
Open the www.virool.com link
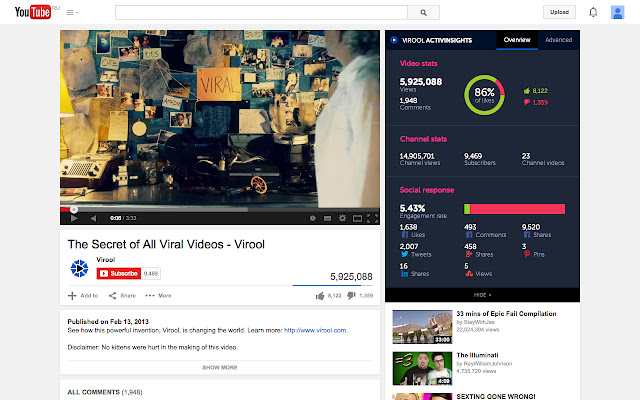tap(315, 330)
